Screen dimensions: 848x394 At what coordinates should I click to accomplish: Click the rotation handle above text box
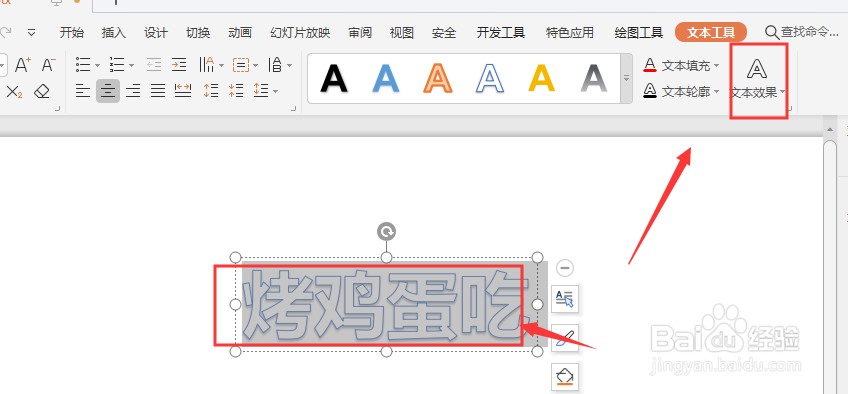point(386,232)
